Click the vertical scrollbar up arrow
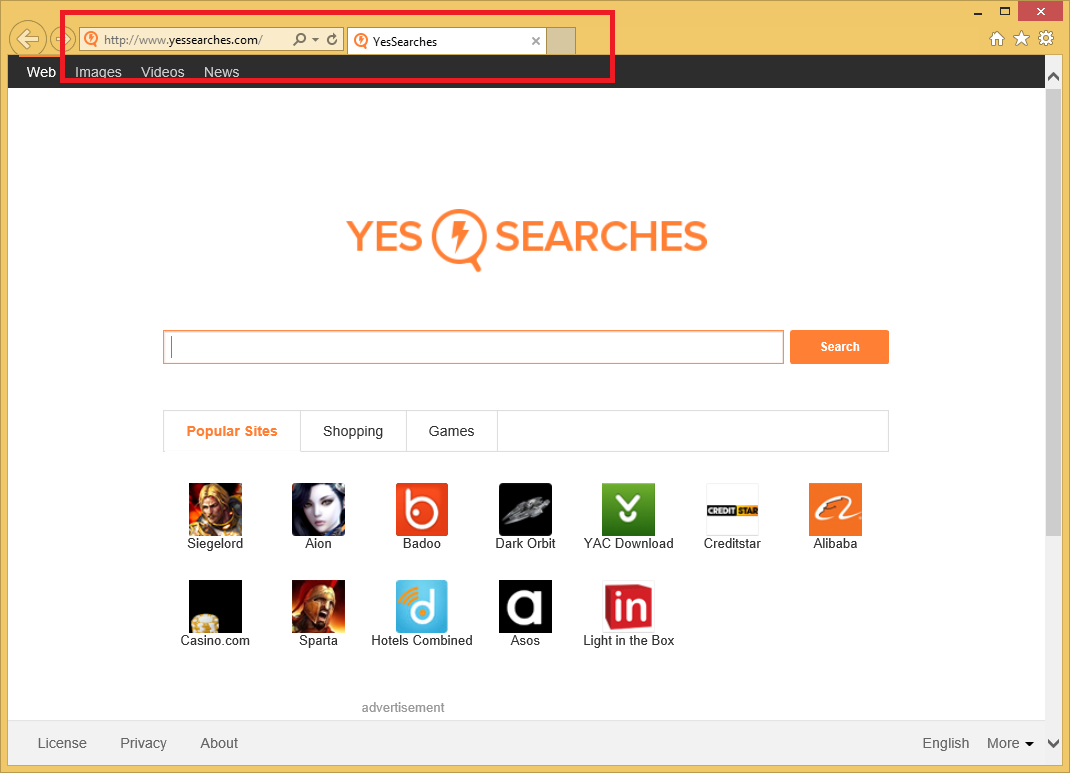Image resolution: width=1070 pixels, height=773 pixels. [x=1053, y=74]
